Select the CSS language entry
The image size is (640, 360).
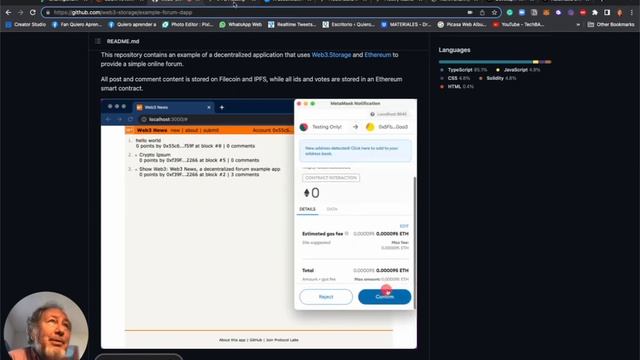pos(455,78)
